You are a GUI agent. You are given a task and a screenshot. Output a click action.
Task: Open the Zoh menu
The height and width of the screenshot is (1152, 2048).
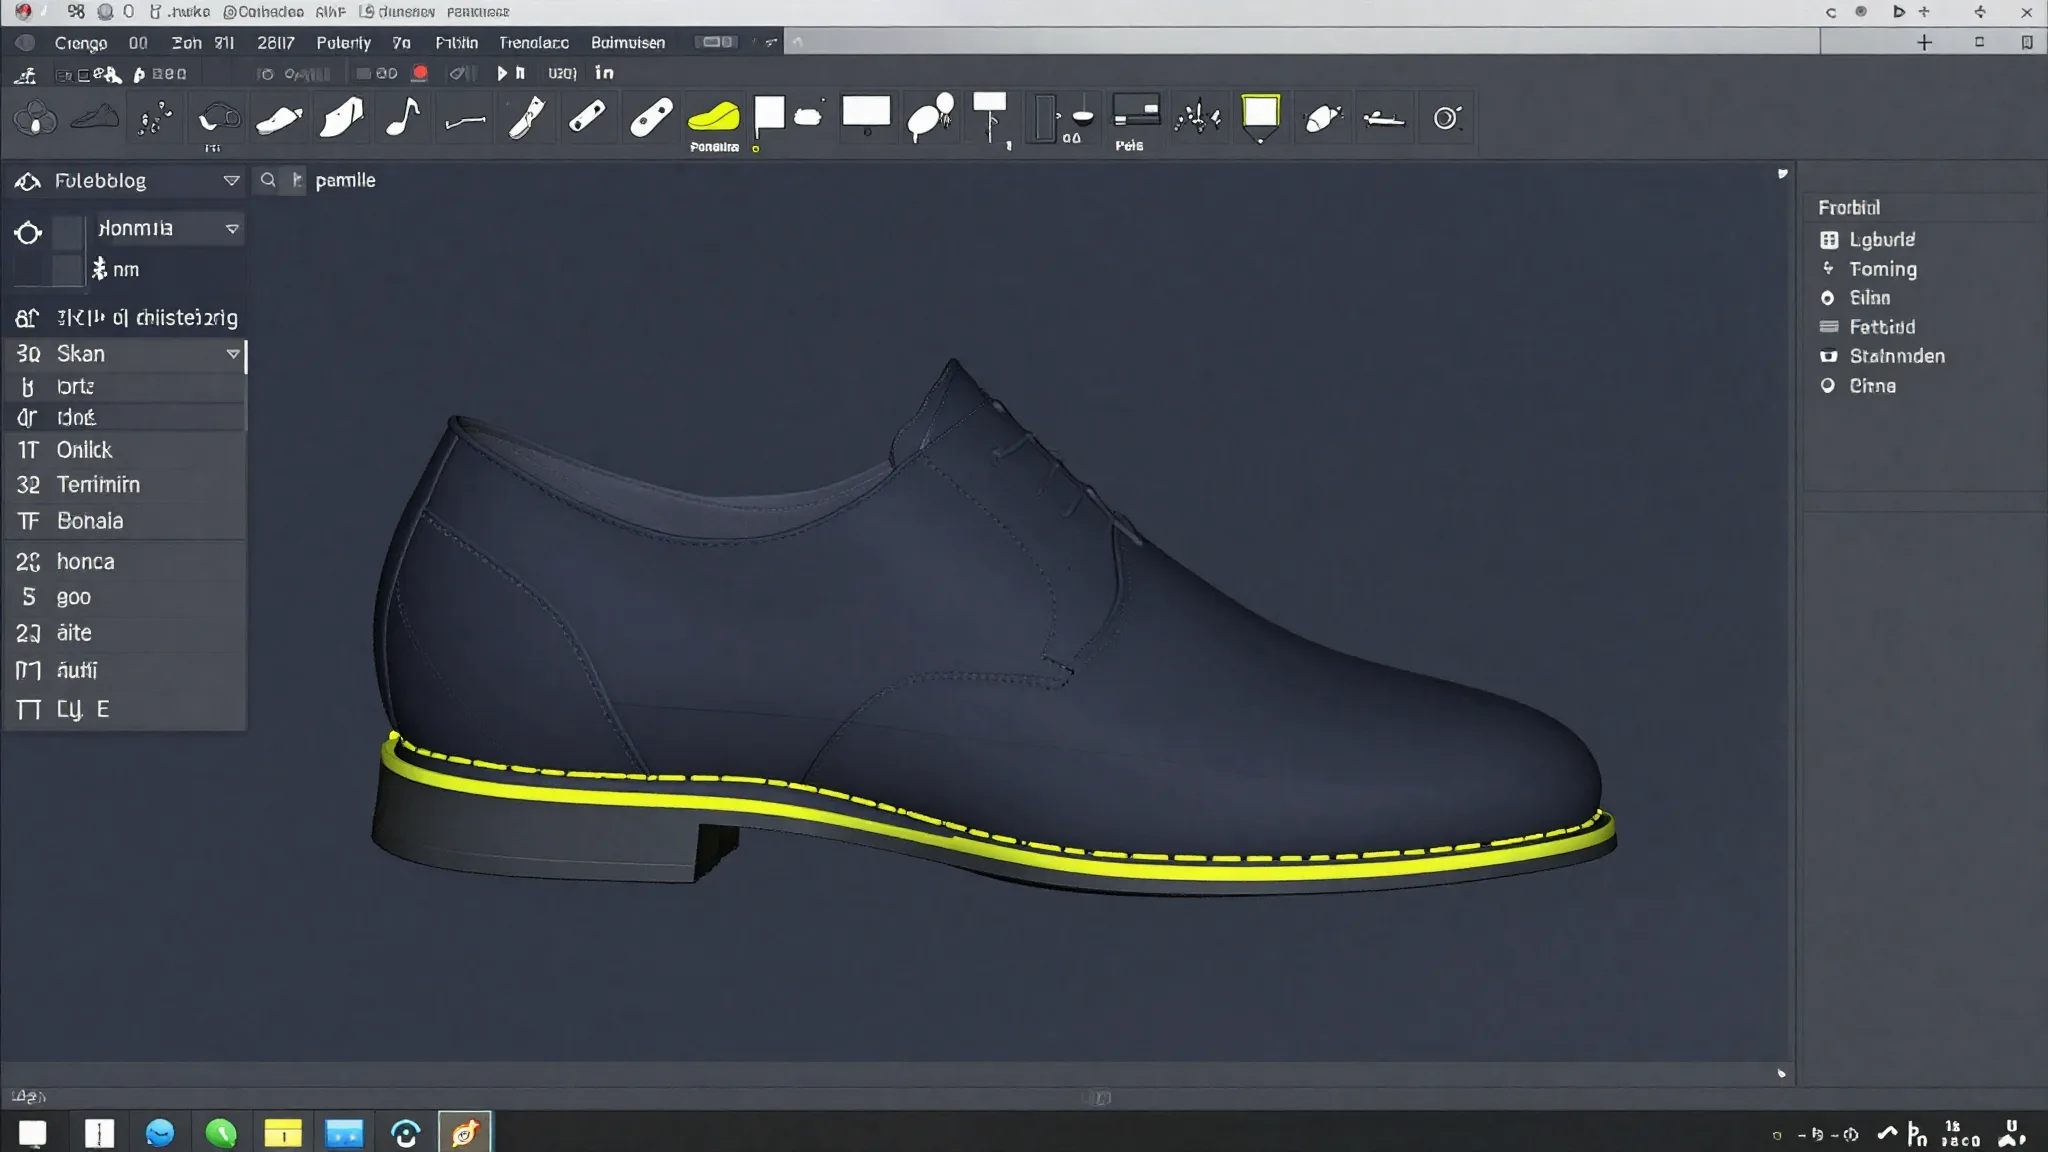[186, 43]
